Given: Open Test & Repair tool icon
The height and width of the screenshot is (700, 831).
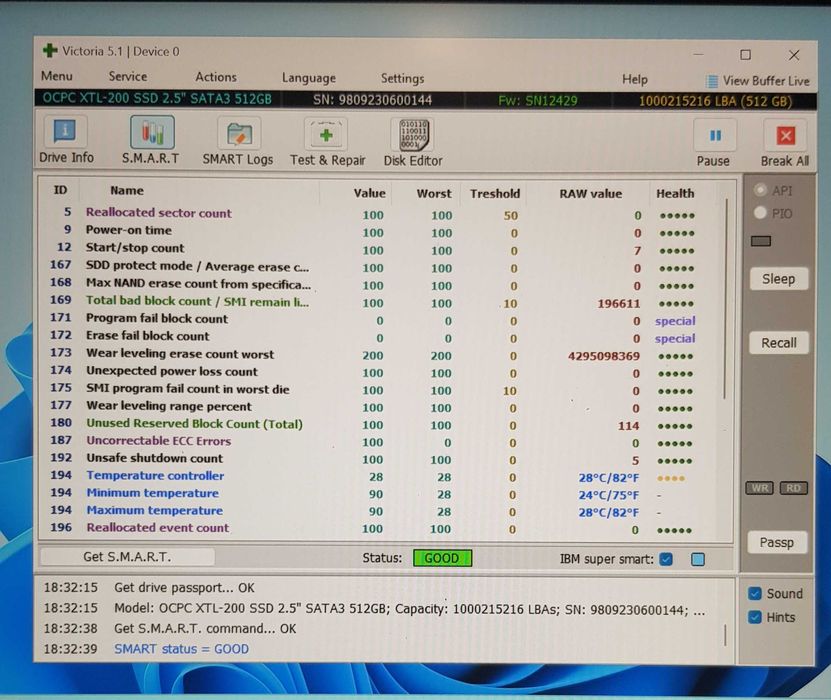Looking at the screenshot, I should (x=326, y=135).
